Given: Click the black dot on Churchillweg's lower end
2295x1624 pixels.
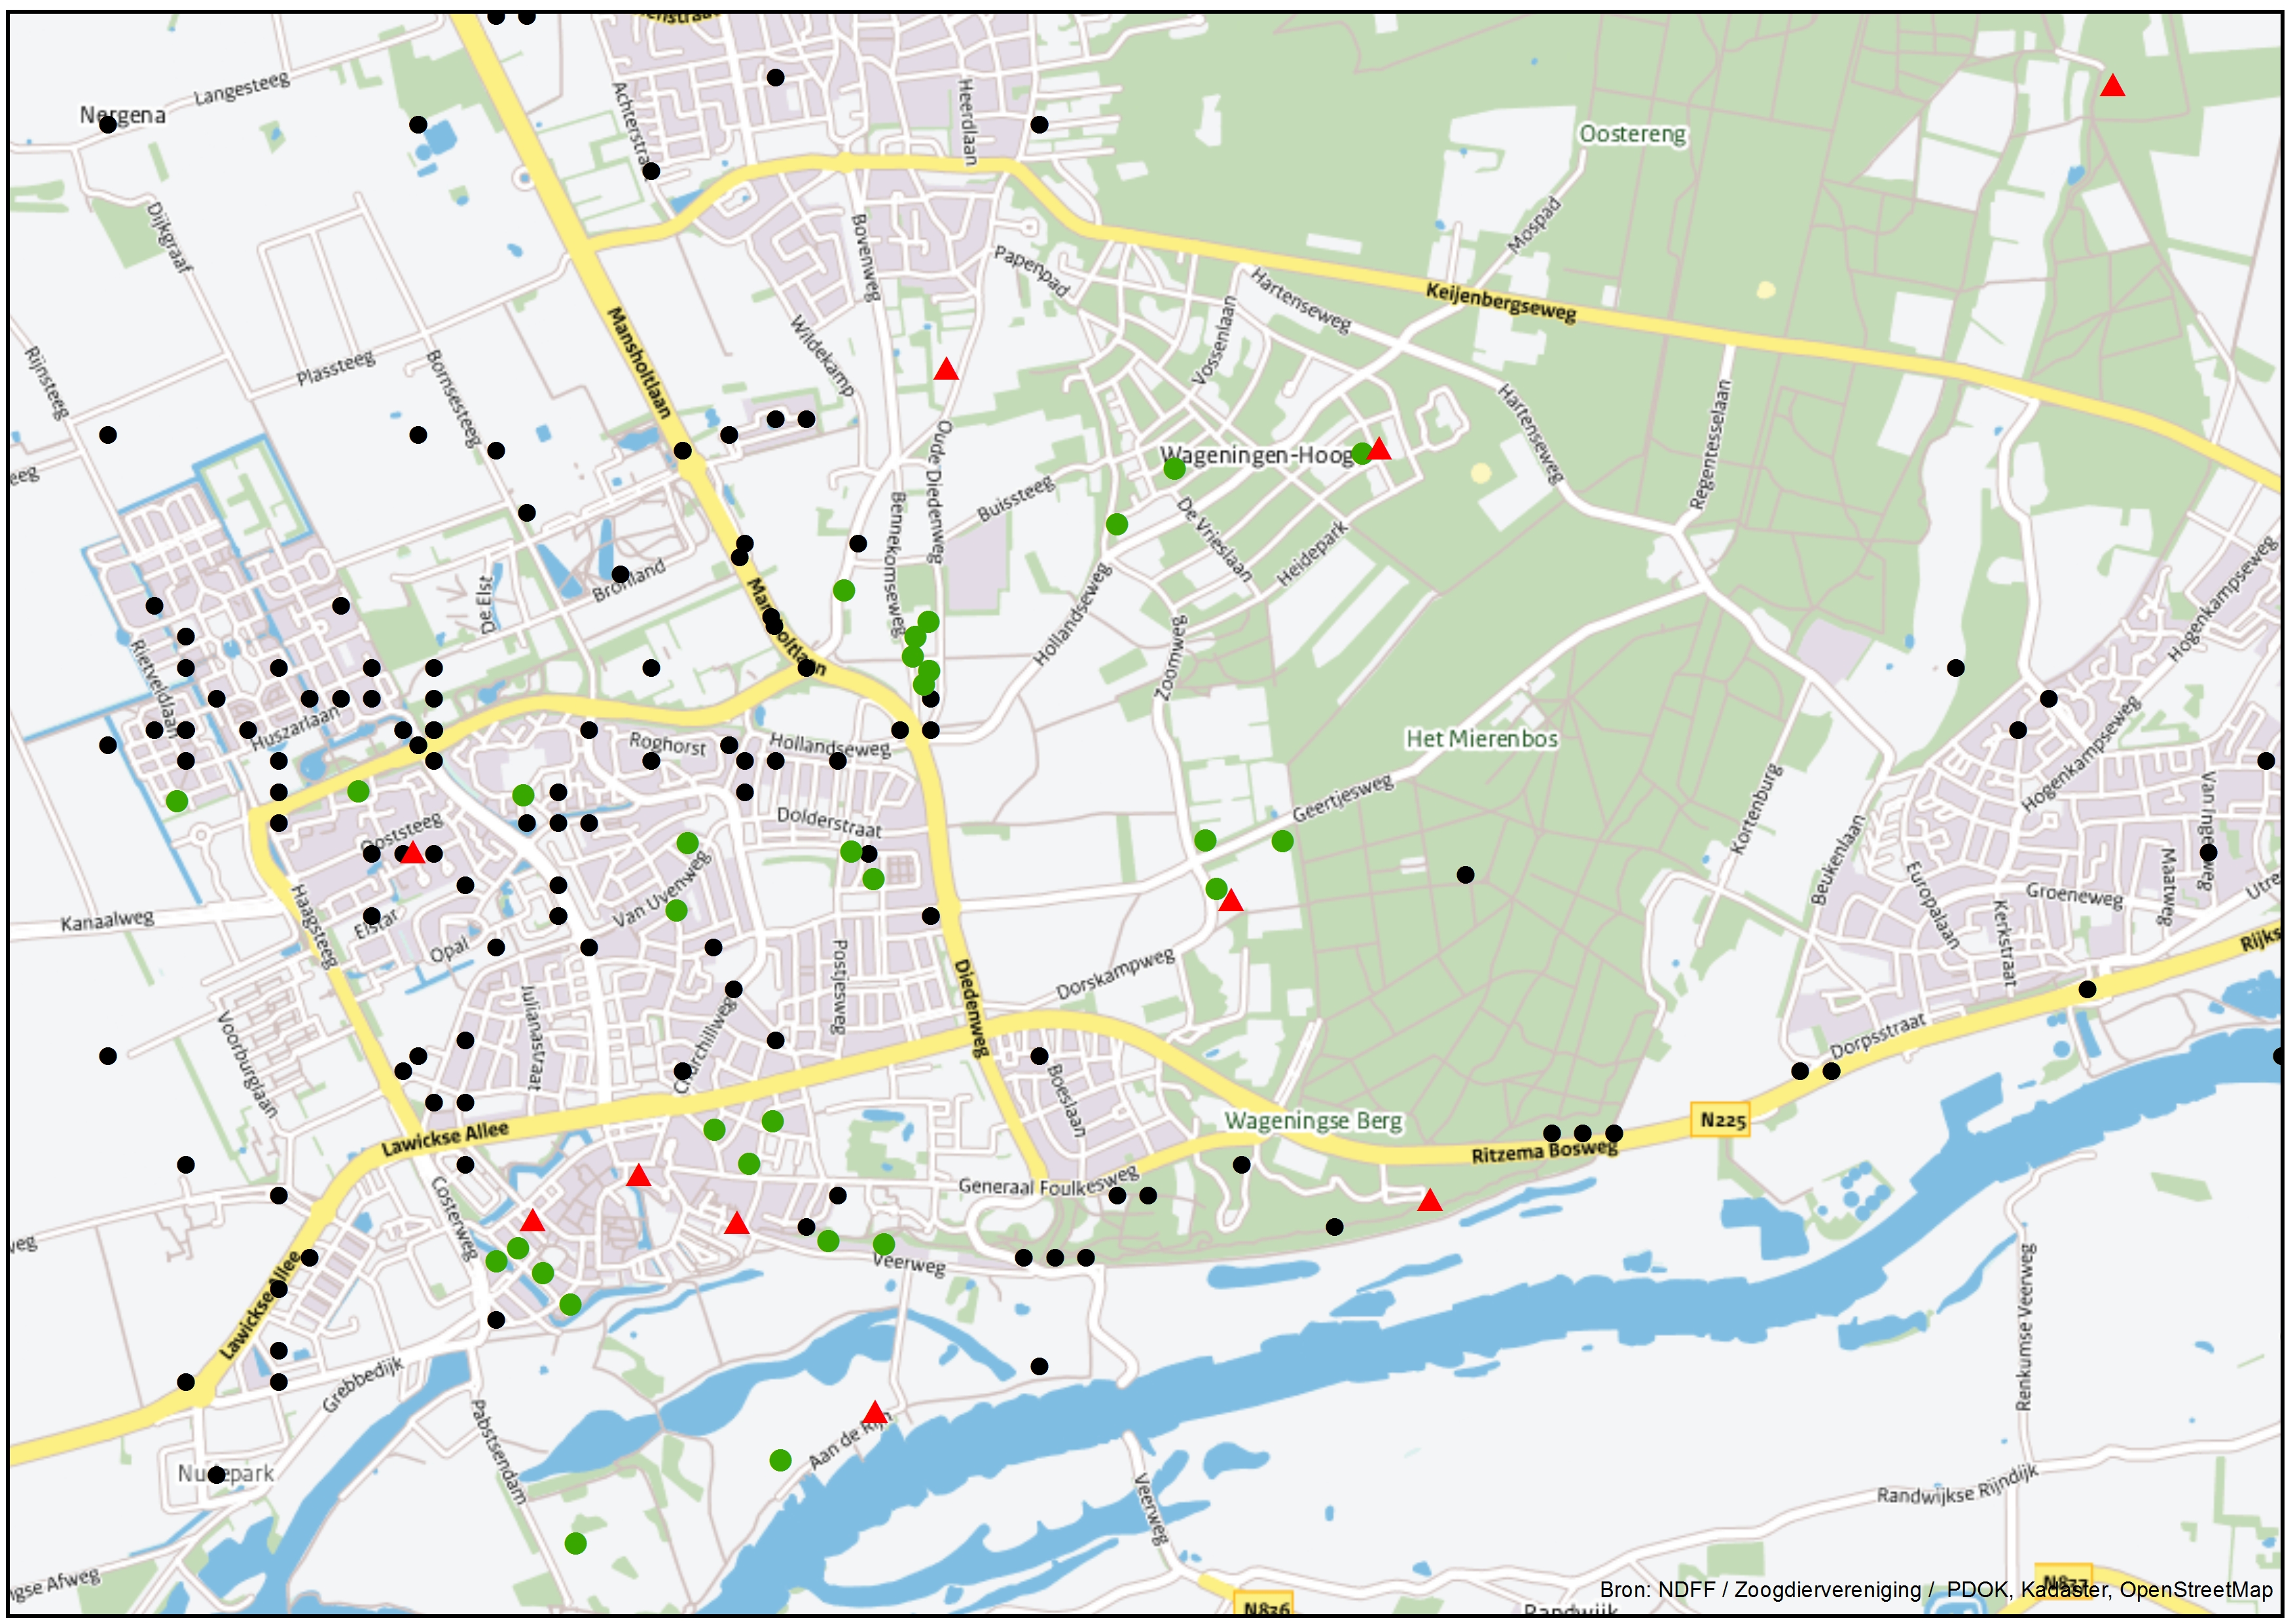Looking at the screenshot, I should point(683,1072).
